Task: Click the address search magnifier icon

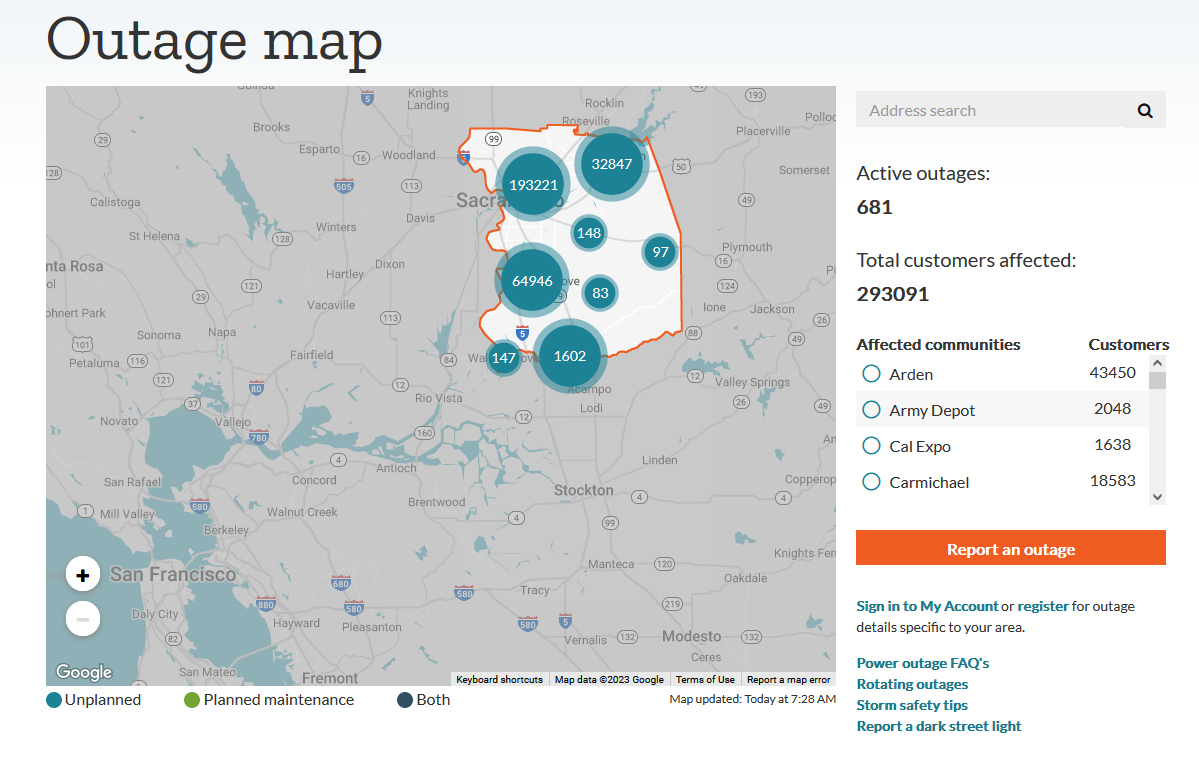Action: coord(1145,111)
